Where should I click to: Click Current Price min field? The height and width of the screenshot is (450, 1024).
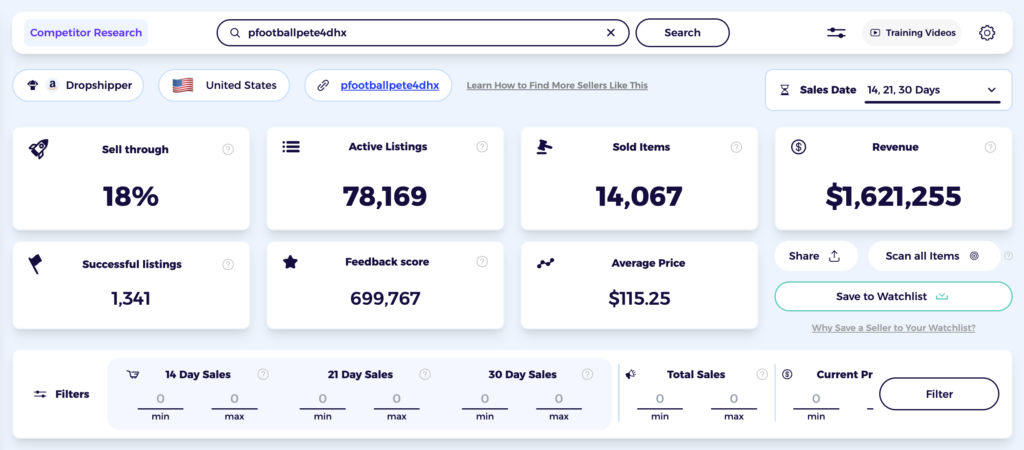pyautogui.click(x=816, y=400)
